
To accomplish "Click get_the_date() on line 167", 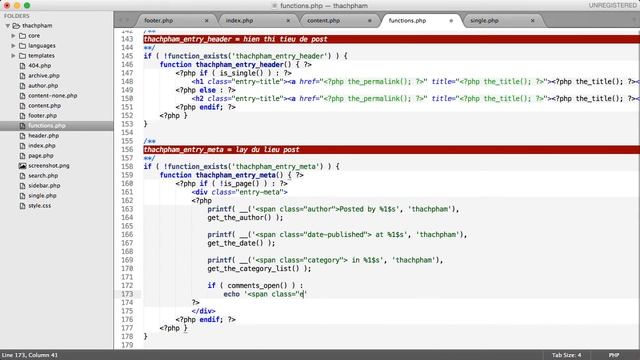I will pyautogui.click(x=235, y=243).
